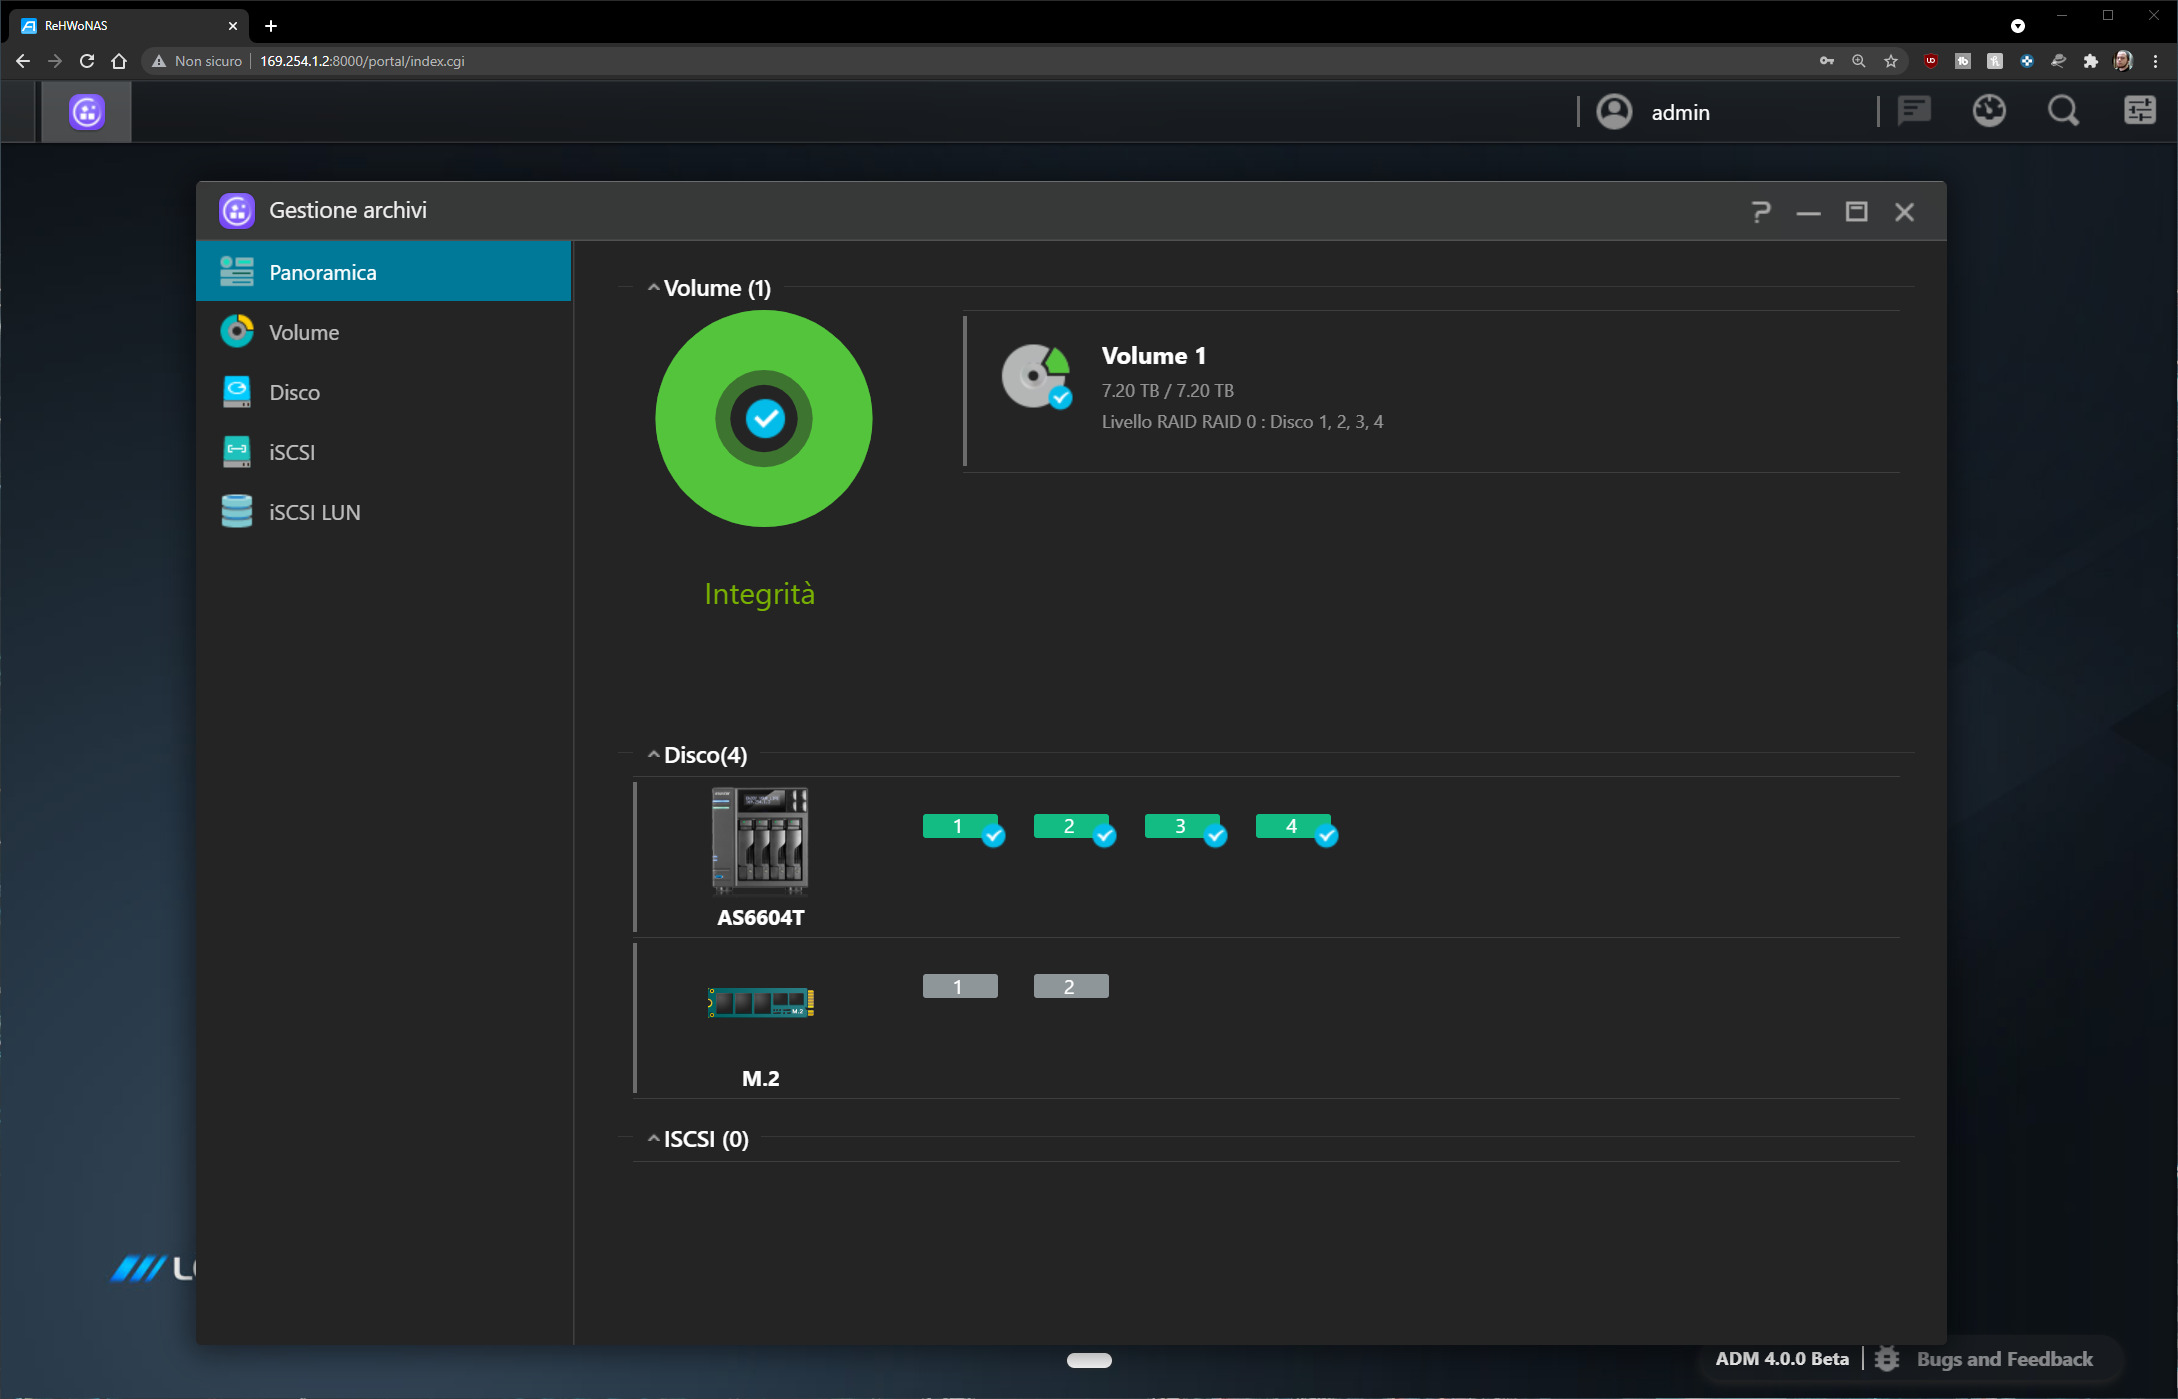Click the admin user avatar icon

coord(1614,112)
